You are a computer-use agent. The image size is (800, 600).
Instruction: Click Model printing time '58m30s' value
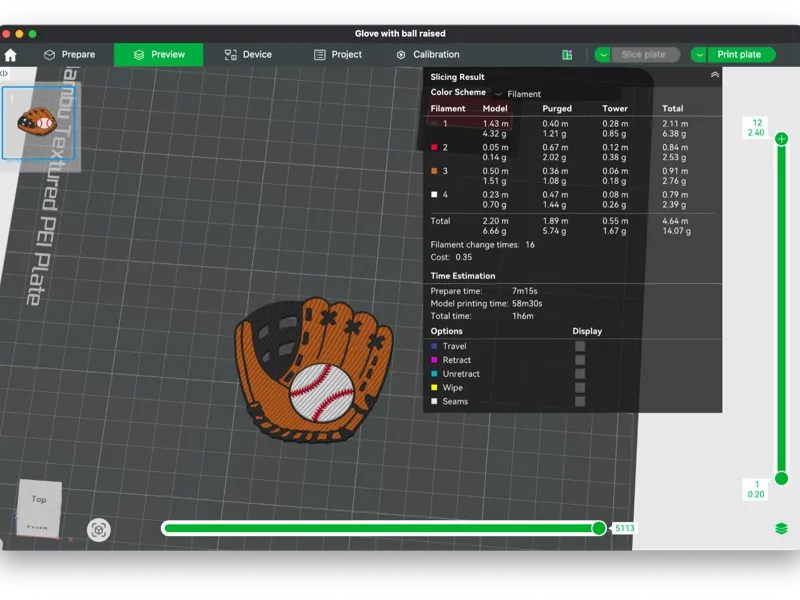527,304
